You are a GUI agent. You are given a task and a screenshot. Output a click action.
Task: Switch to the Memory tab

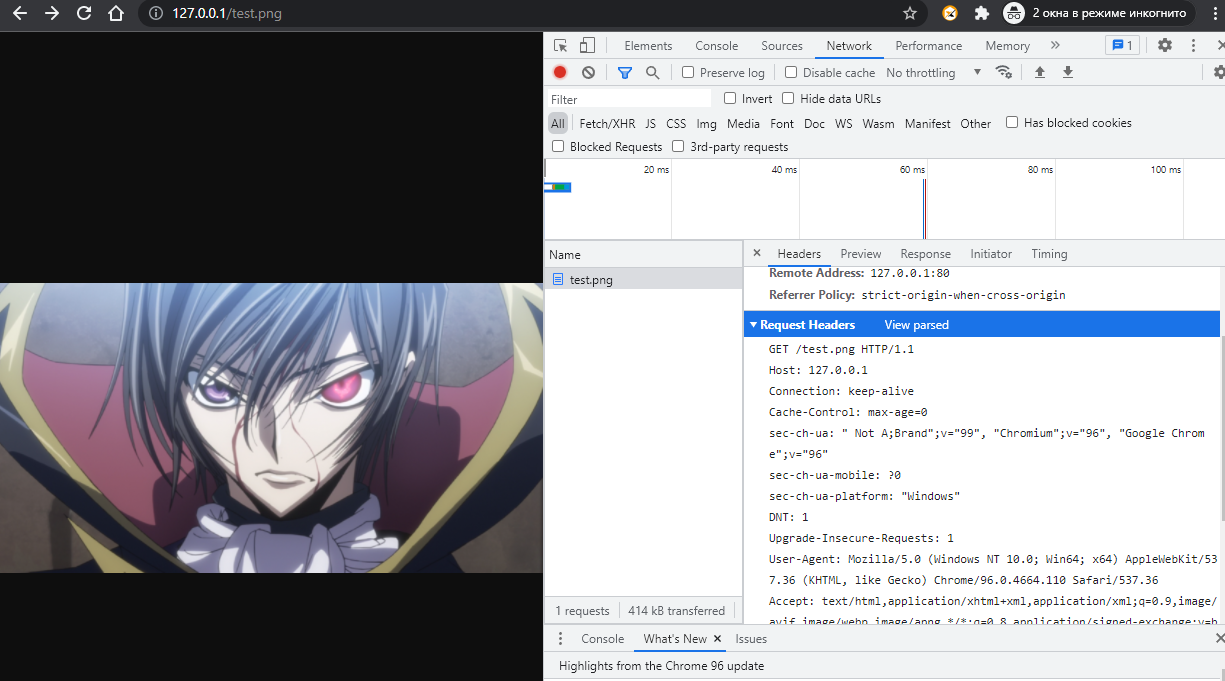1007,46
